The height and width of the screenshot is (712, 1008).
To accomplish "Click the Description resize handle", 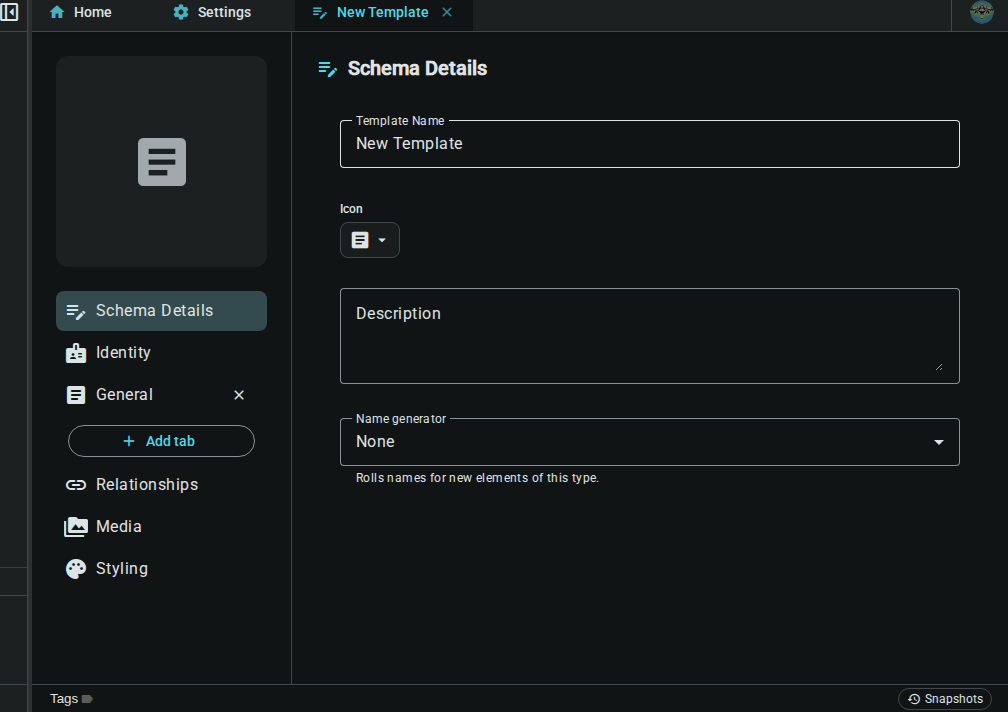I will point(939,367).
